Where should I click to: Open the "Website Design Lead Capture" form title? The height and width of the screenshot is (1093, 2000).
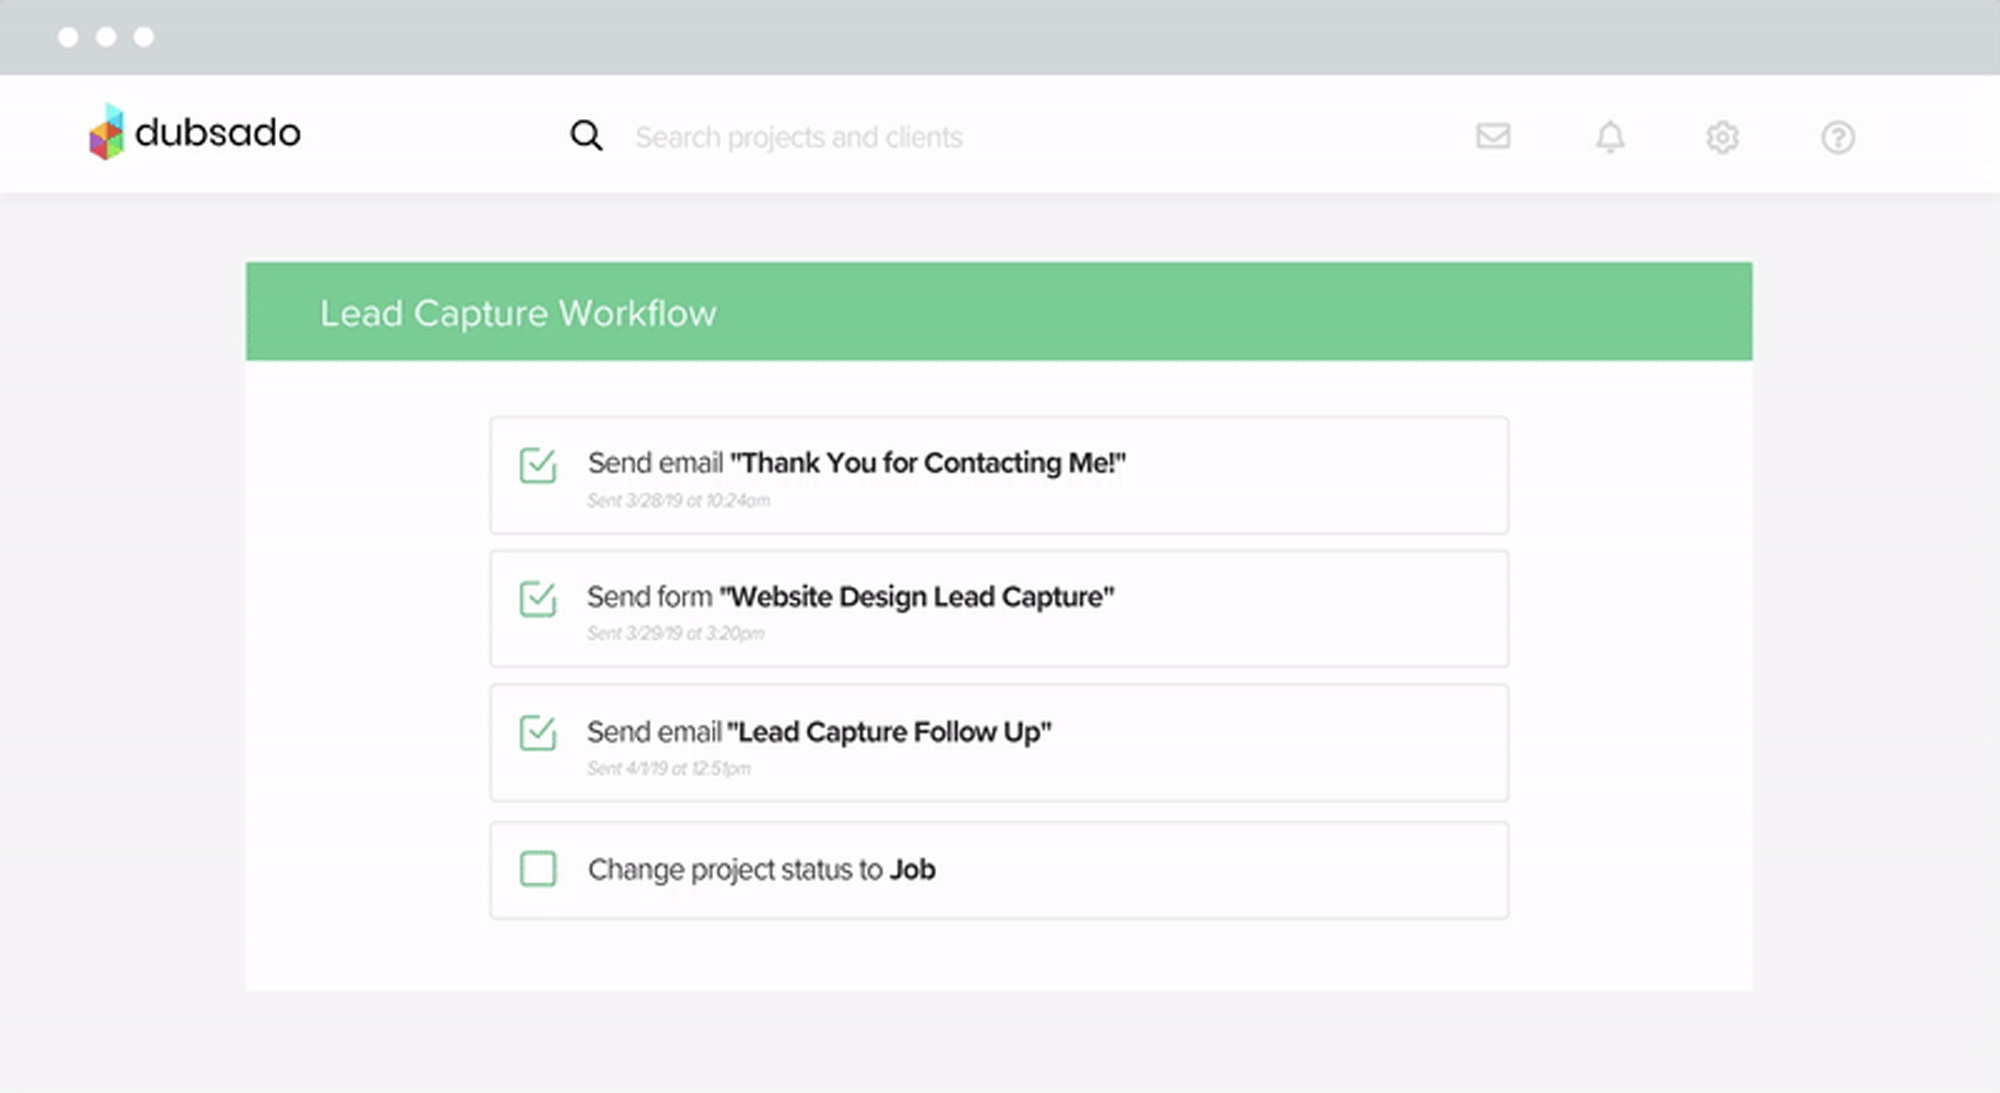point(916,597)
